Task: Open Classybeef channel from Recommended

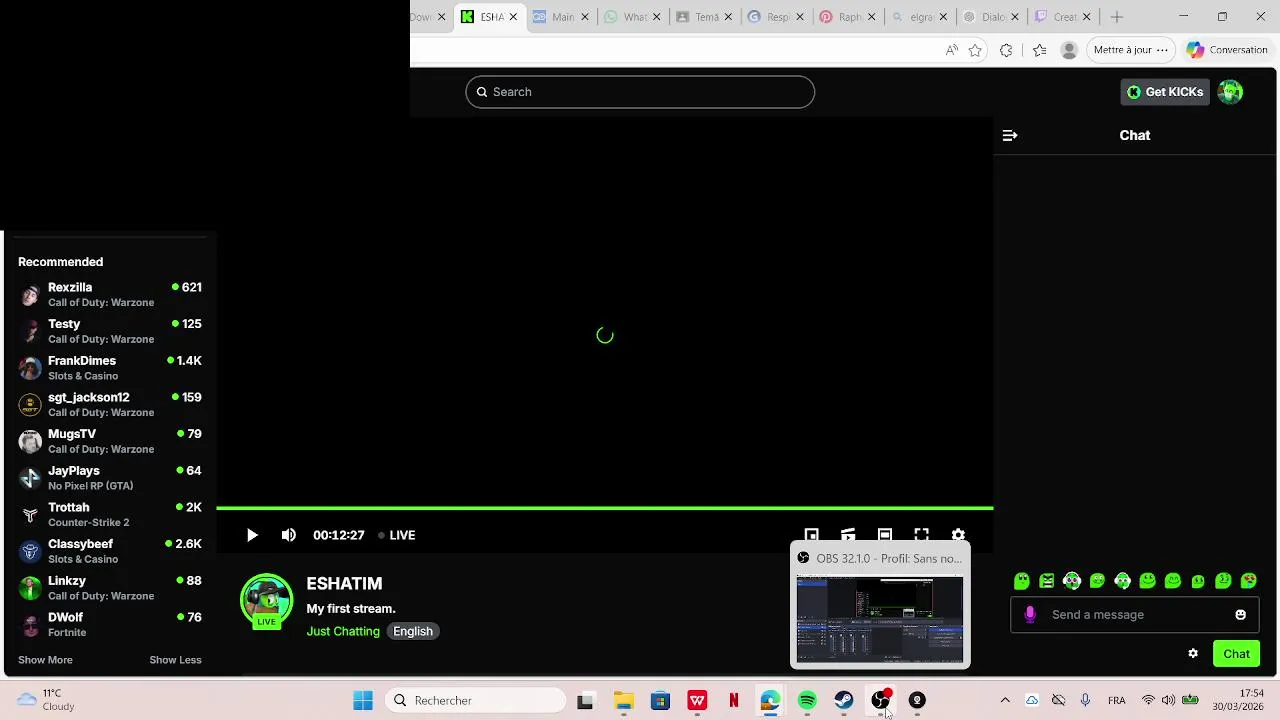Action: 110,551
